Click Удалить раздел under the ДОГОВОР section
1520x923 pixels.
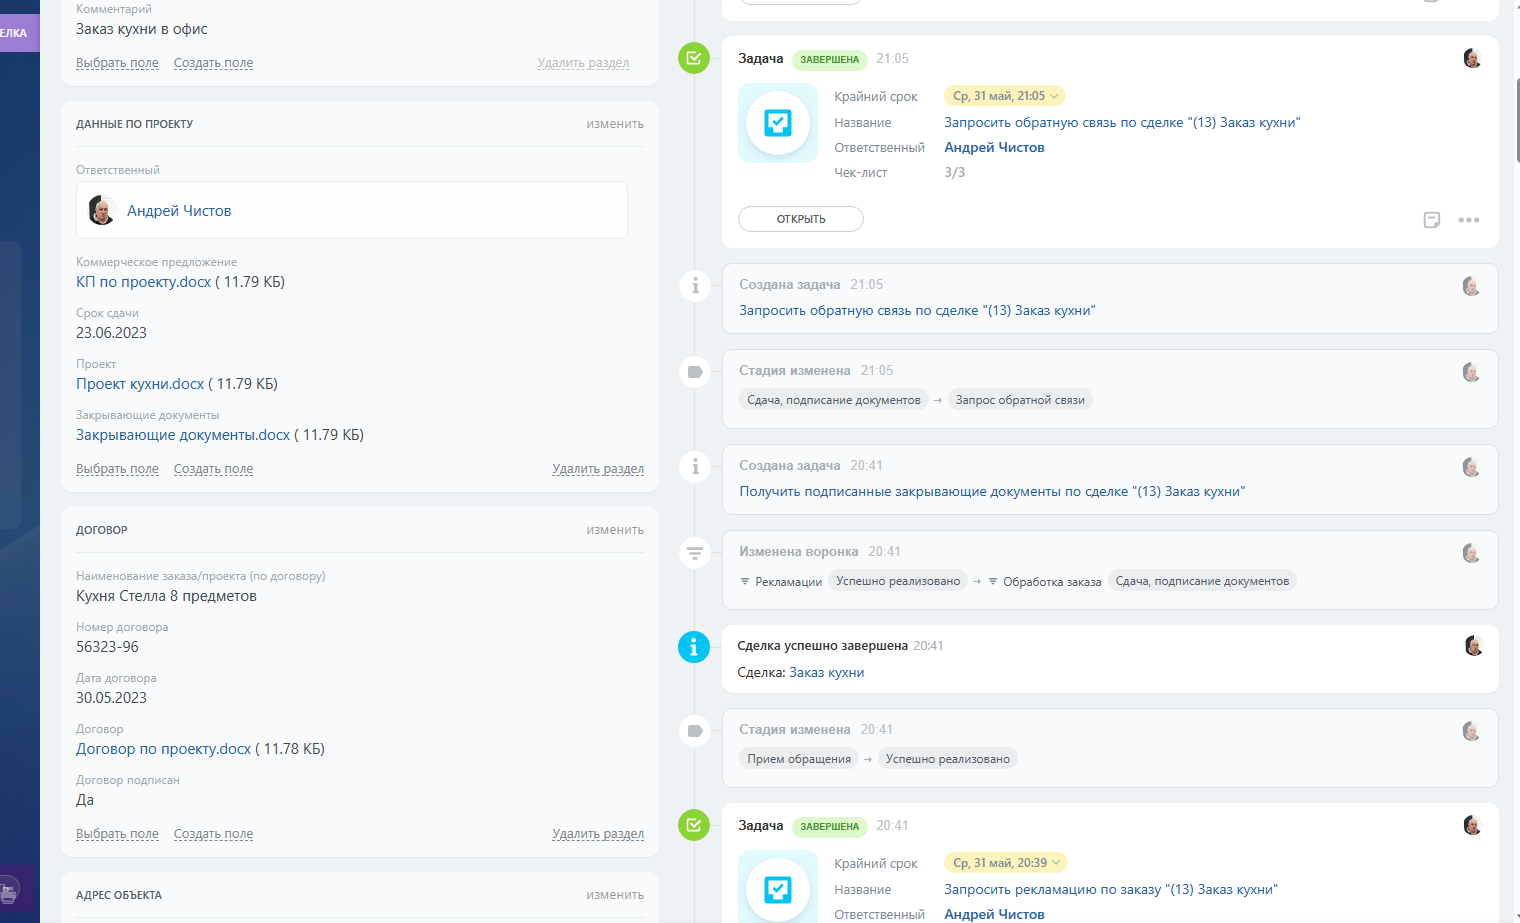coord(597,834)
